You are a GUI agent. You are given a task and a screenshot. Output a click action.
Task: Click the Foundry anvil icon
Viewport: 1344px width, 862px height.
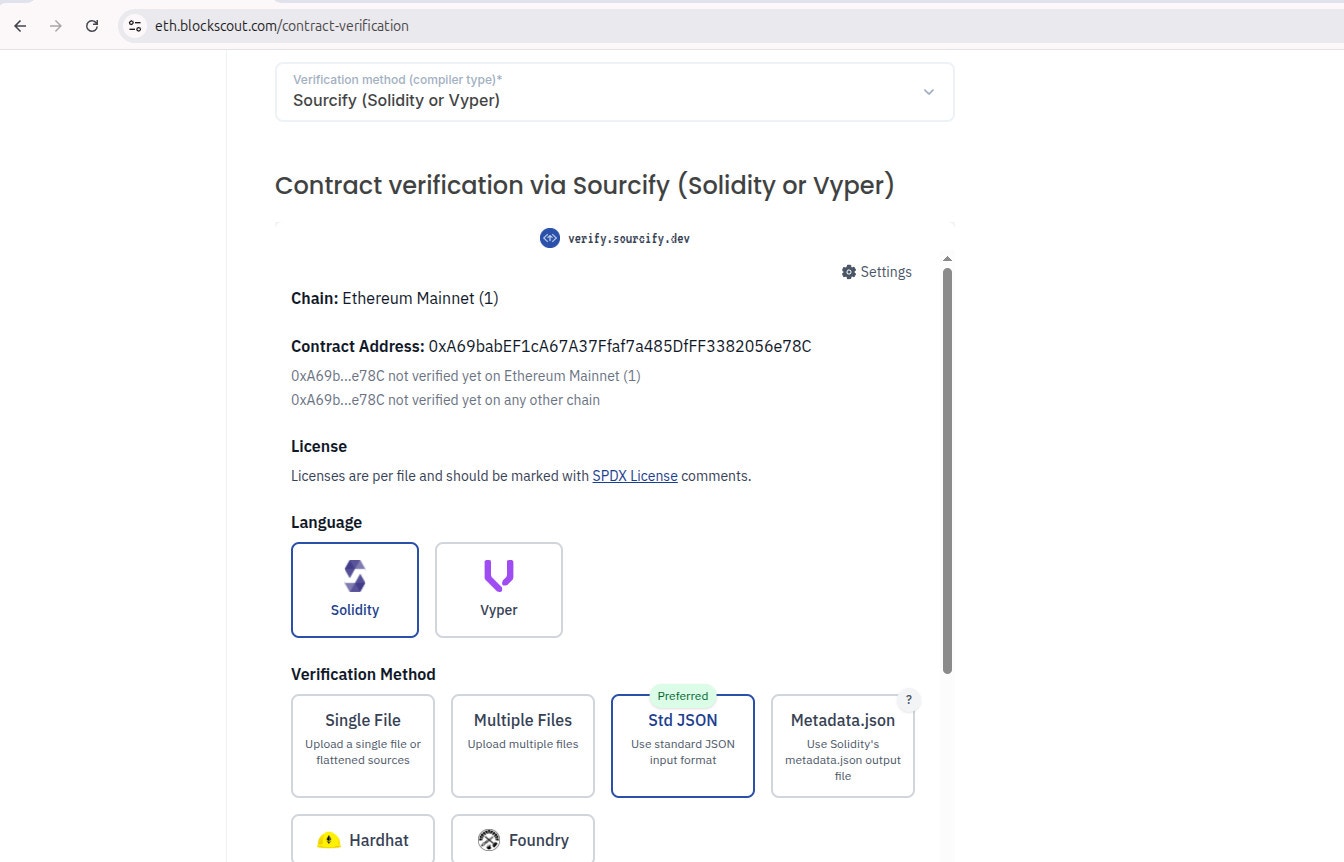(x=489, y=840)
